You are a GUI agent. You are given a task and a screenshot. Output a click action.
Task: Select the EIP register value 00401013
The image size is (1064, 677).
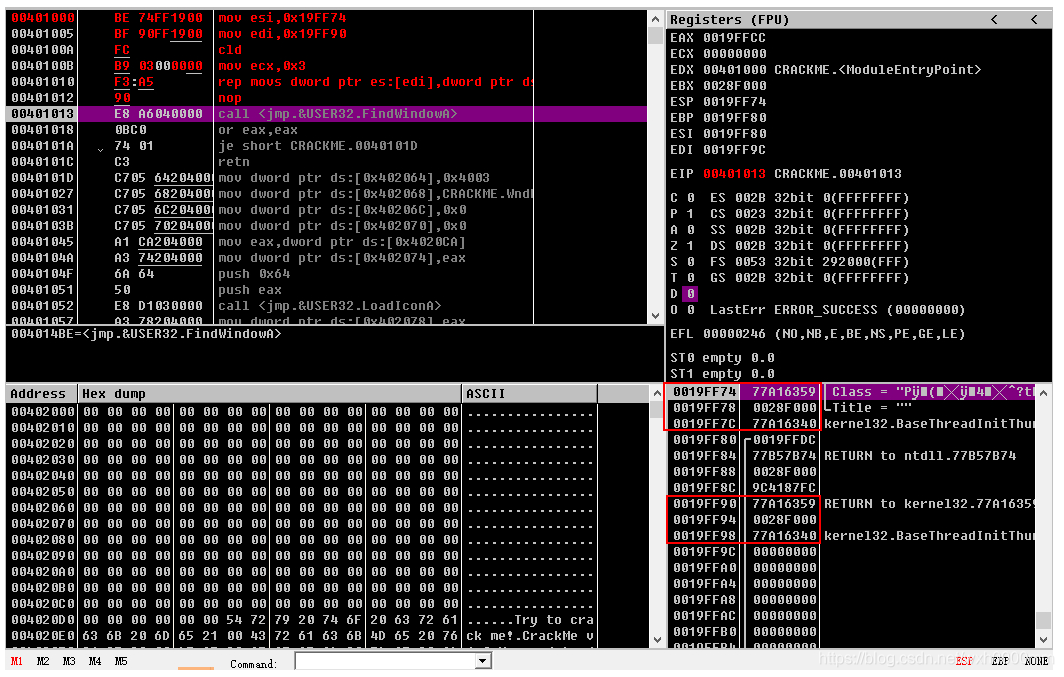point(734,174)
